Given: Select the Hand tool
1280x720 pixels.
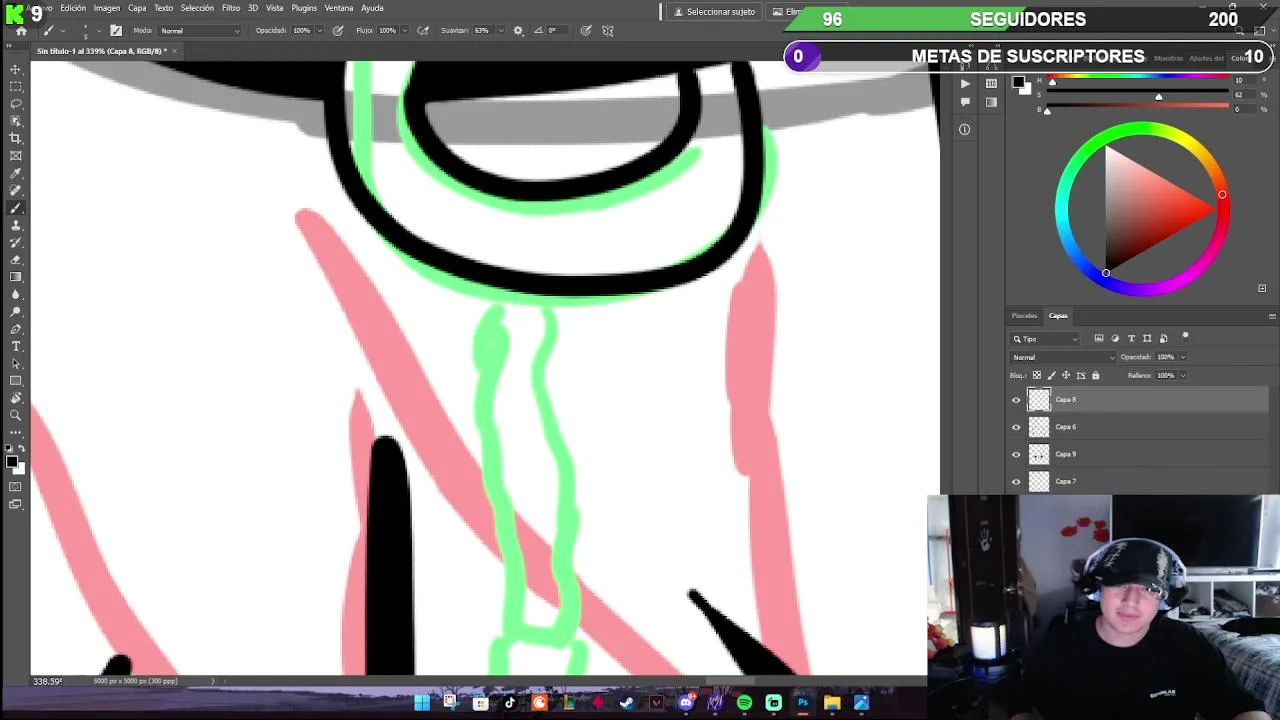Looking at the screenshot, I should [16, 398].
